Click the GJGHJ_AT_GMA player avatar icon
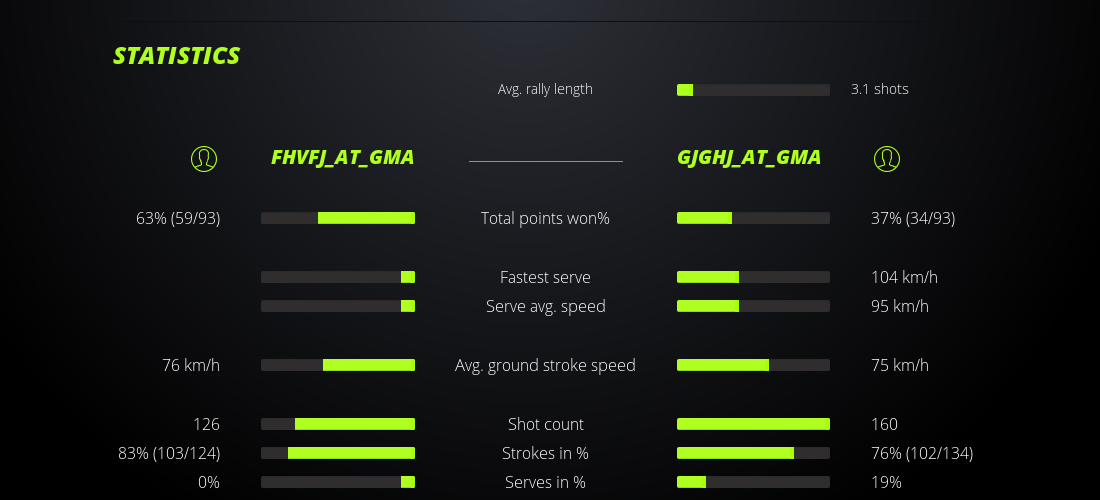 point(887,158)
